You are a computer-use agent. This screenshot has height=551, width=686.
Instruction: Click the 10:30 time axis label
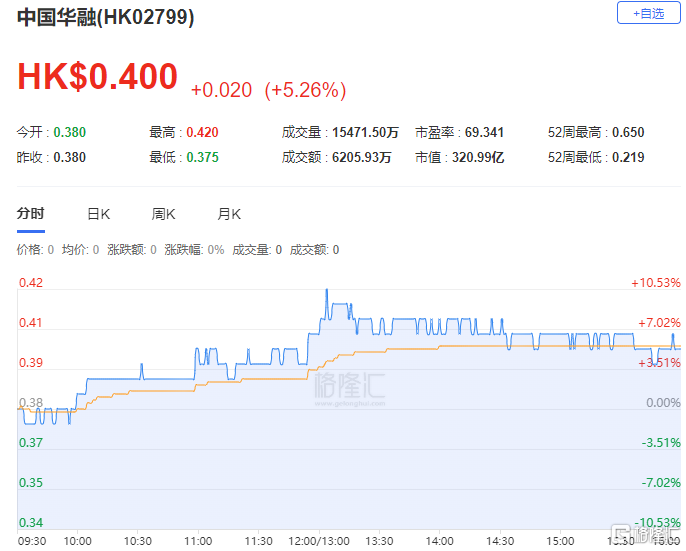click(x=138, y=541)
